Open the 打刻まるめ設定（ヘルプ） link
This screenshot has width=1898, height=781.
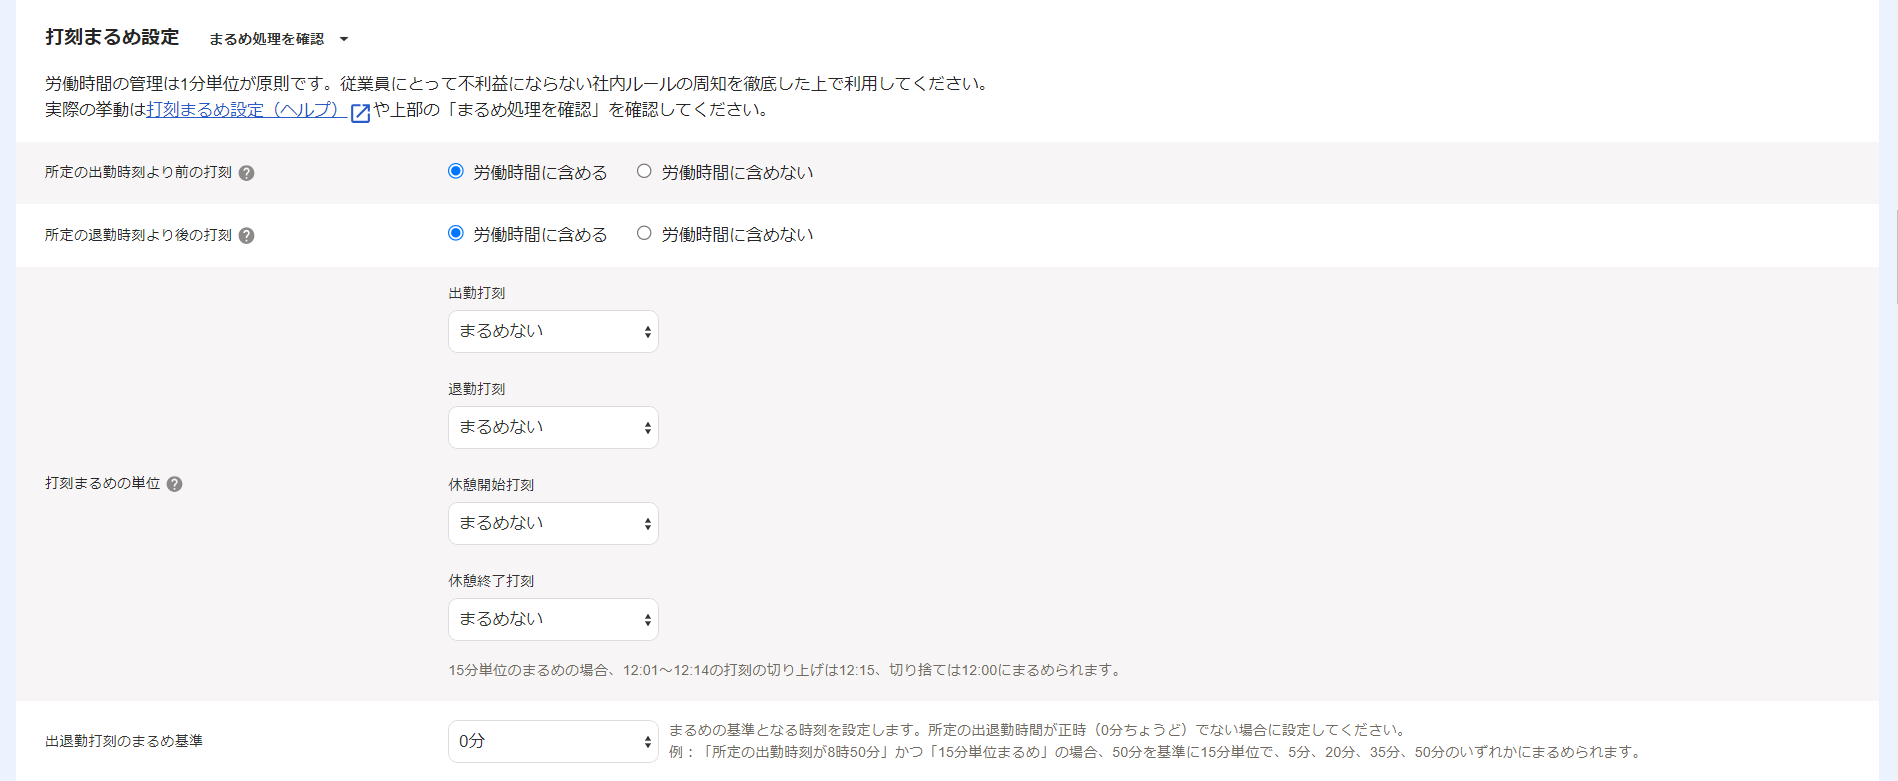[245, 110]
